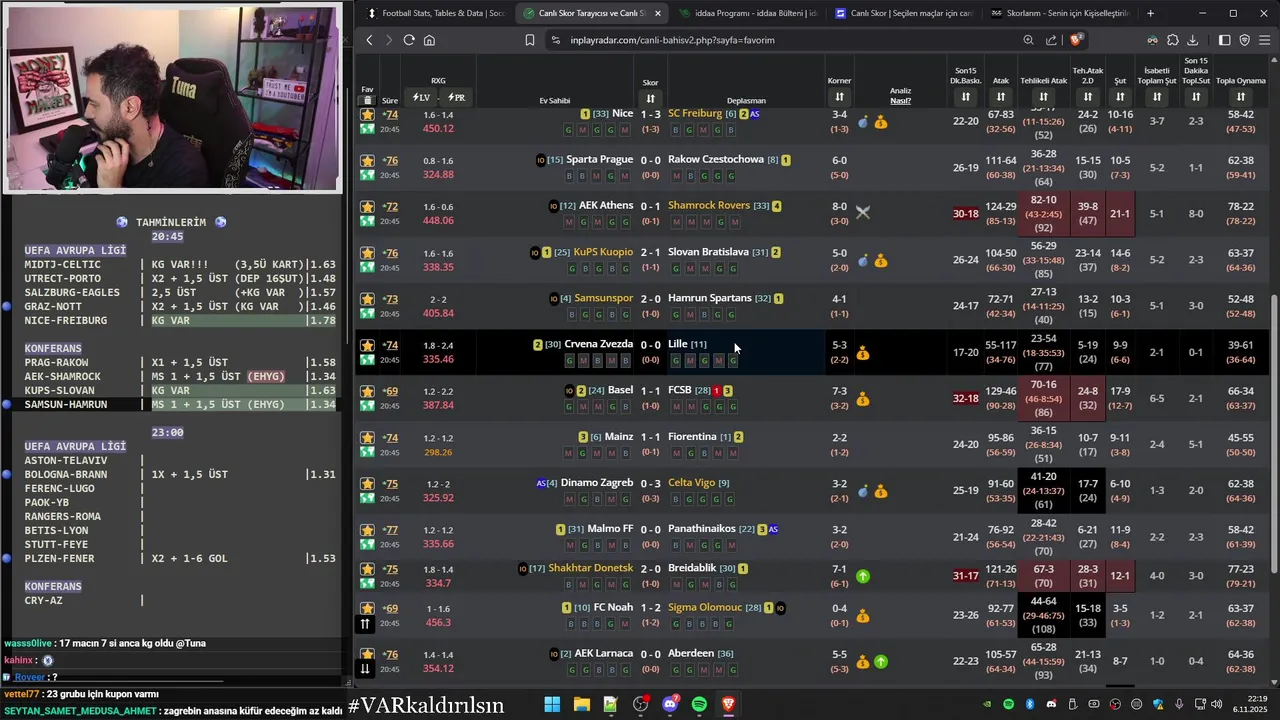Toggle favorite star on Mainz row
The width and height of the screenshot is (1280, 720).
click(367, 438)
